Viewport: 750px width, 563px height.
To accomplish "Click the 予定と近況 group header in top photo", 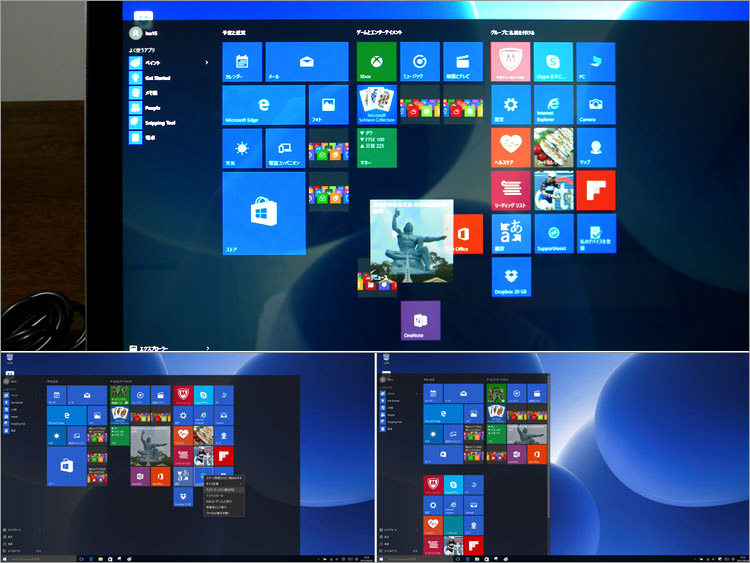I will [x=234, y=33].
